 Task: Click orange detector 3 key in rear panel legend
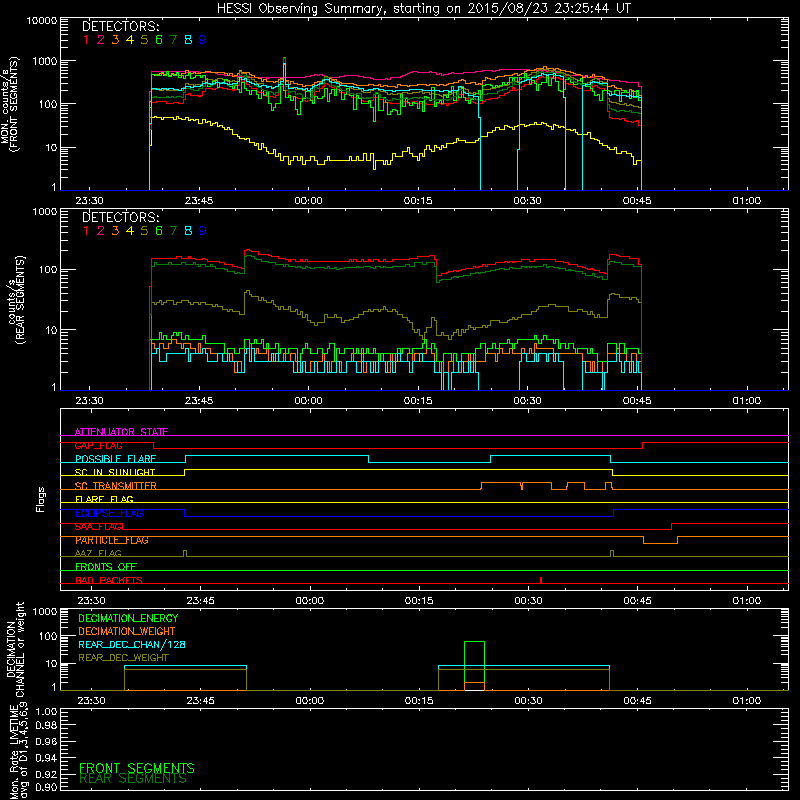pyautogui.click(x=115, y=231)
